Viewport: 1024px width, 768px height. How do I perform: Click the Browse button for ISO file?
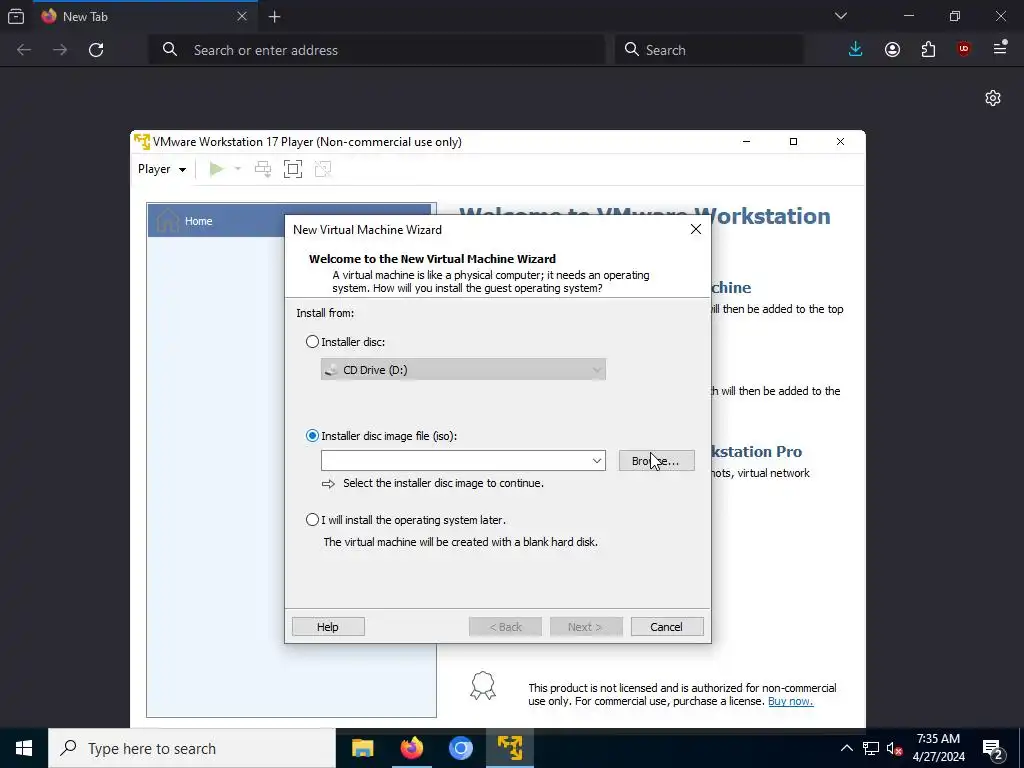[x=656, y=460]
